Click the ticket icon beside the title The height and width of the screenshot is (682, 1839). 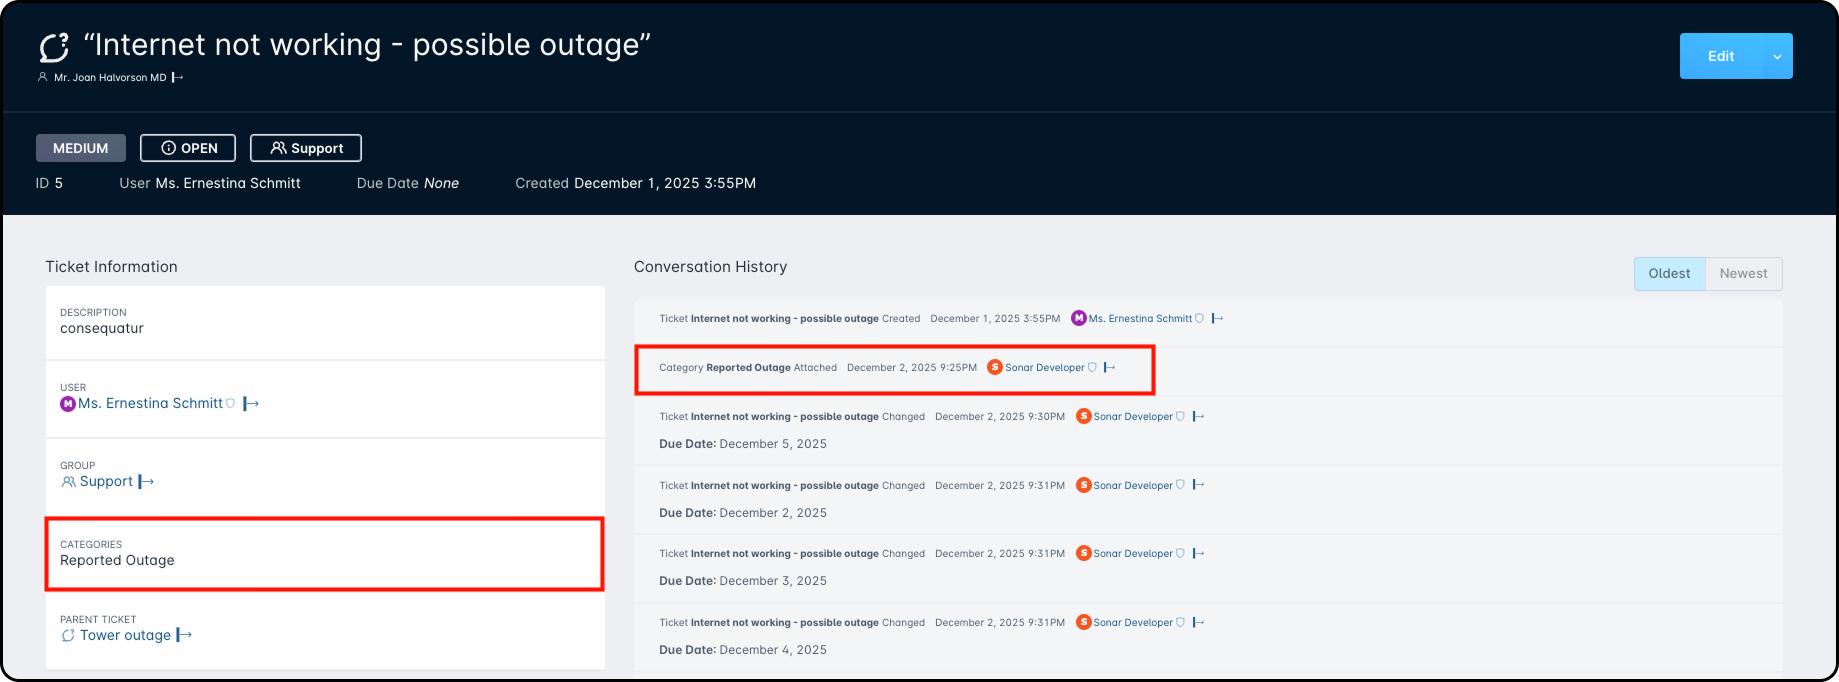coord(54,47)
